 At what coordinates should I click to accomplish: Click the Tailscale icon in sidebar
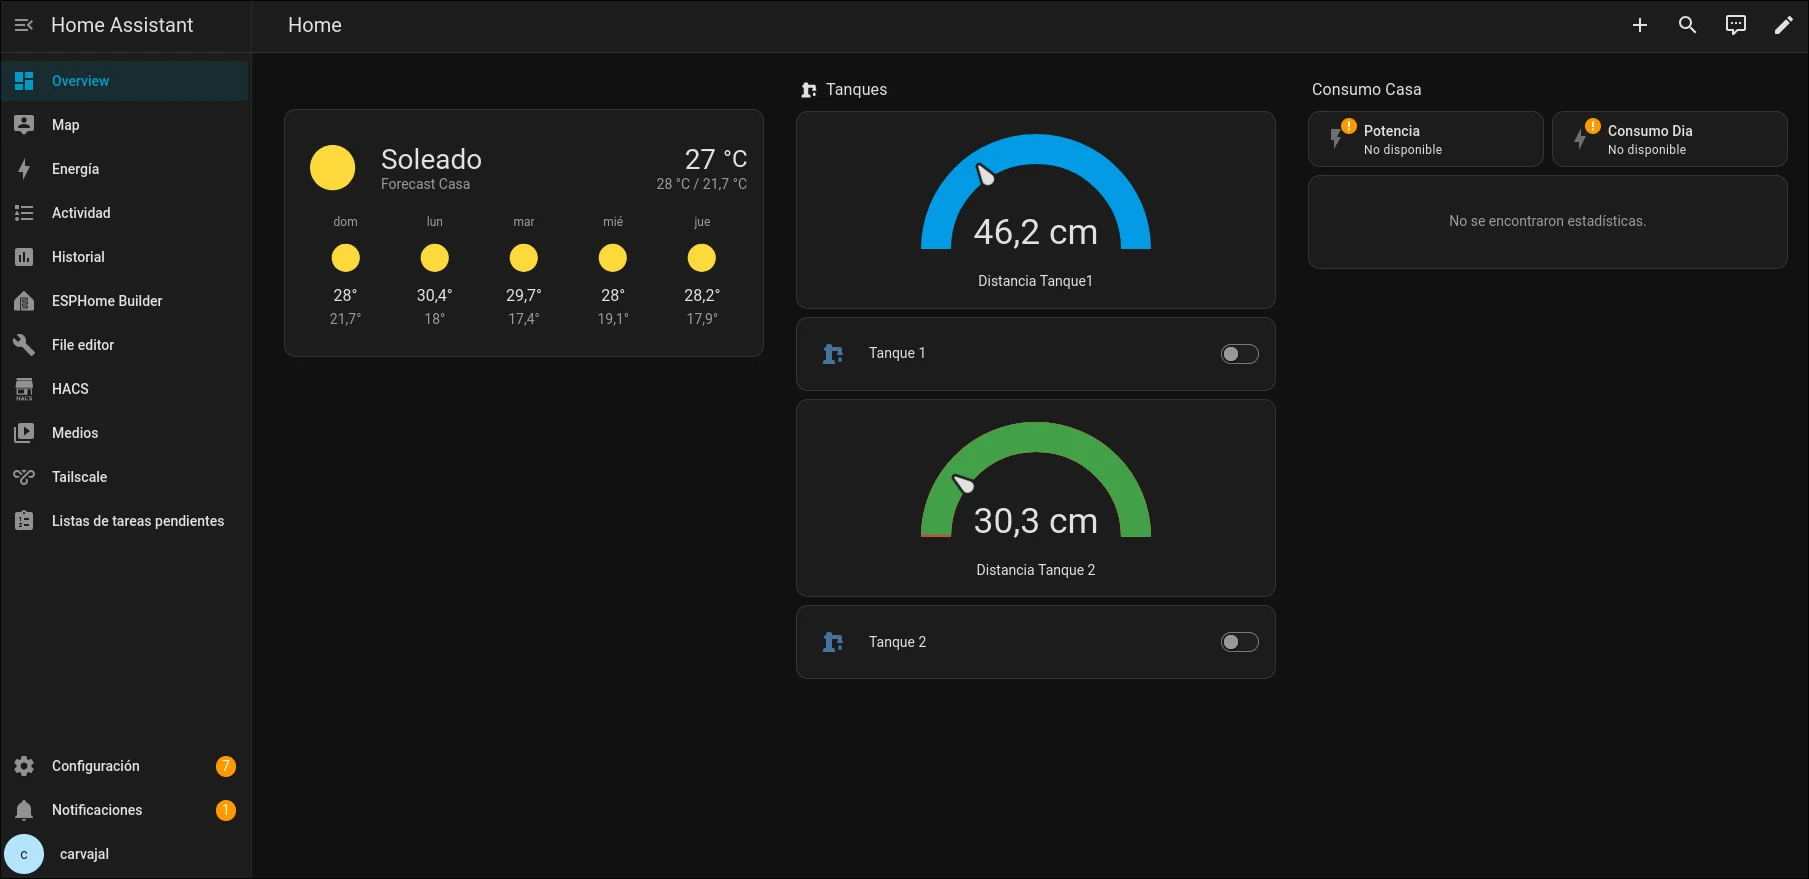24,477
